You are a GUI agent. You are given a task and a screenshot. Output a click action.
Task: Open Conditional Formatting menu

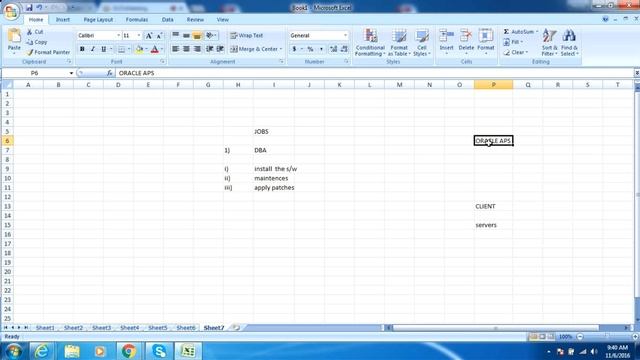[370, 42]
